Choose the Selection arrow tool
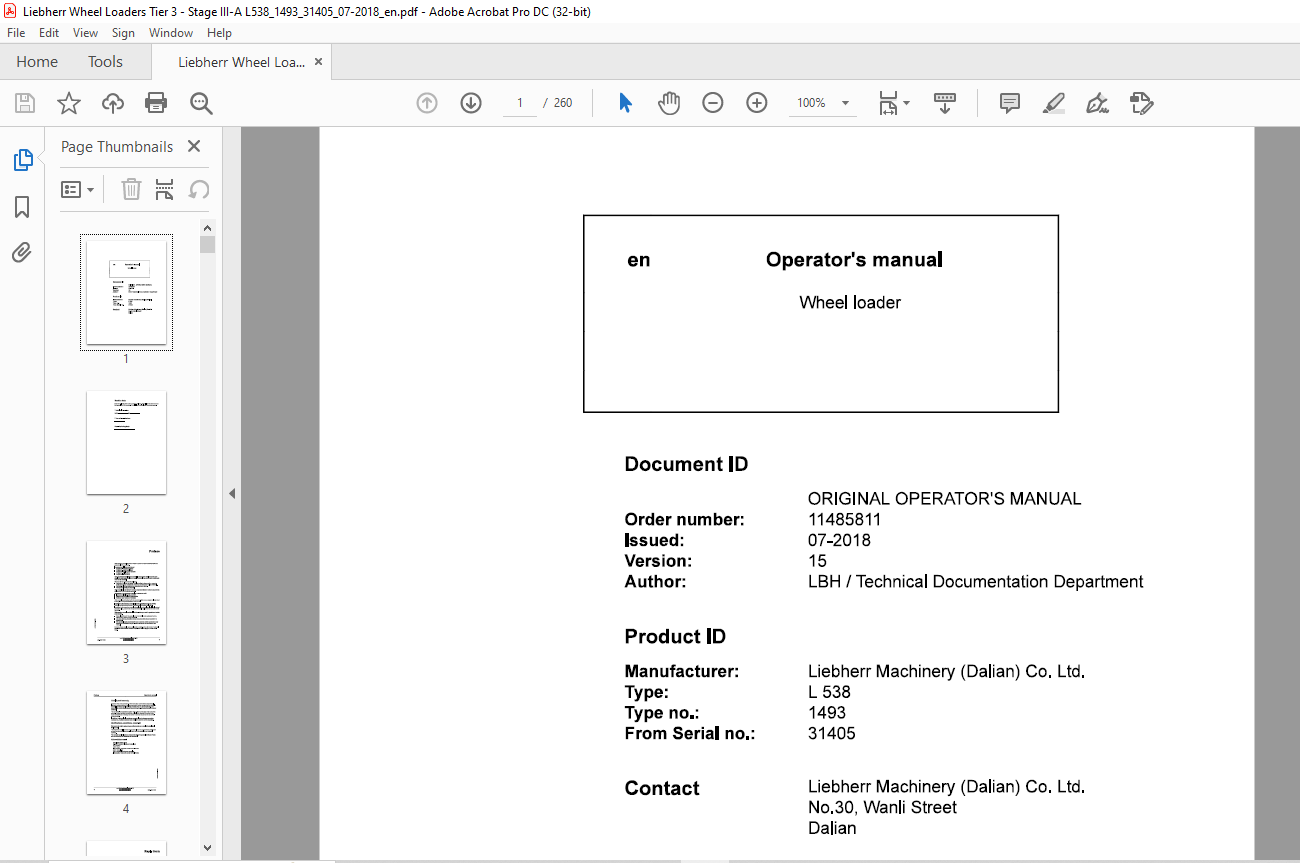This screenshot has height=863, width=1300. pyautogui.click(x=625, y=103)
